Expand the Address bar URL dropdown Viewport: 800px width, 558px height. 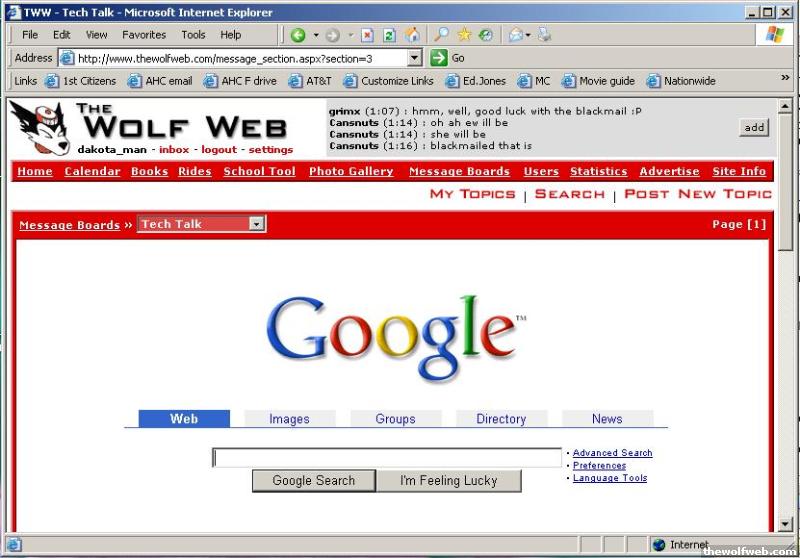(415, 58)
